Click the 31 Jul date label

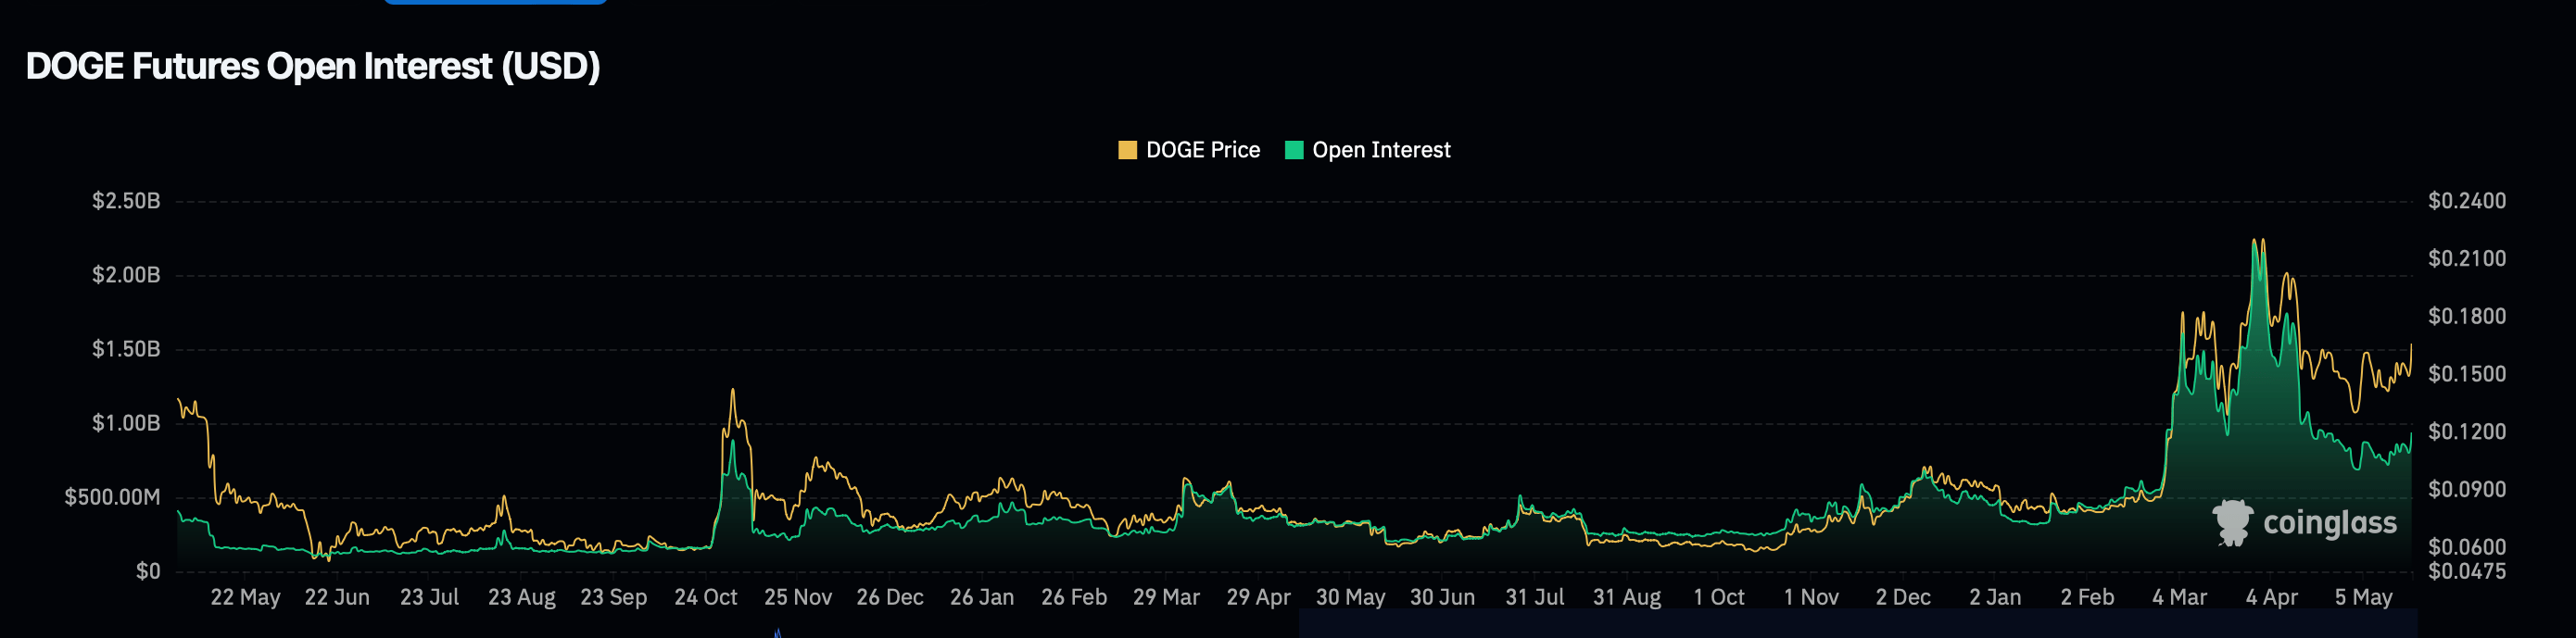click(x=1534, y=597)
